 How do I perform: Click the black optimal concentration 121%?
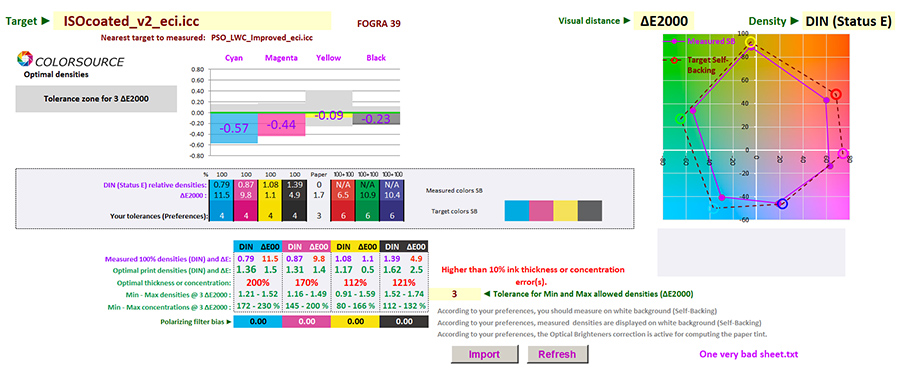pos(404,283)
